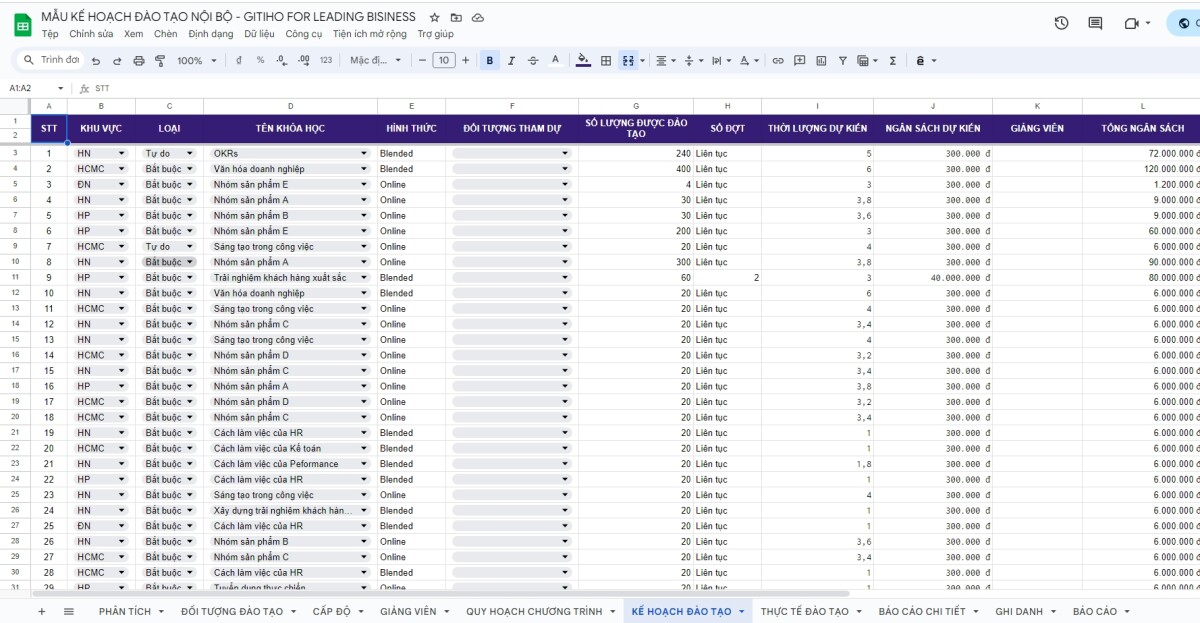The height and width of the screenshot is (623, 1200).
Task: Open the fill color picker
Action: 584,61
